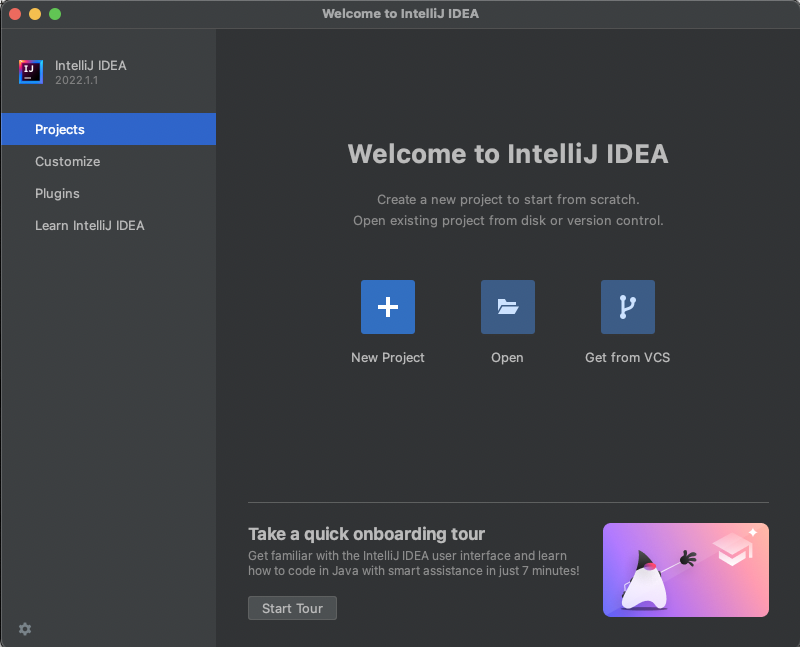Go to Learn IntelliJ IDEA tab
This screenshot has width=800, height=647.
108,226
